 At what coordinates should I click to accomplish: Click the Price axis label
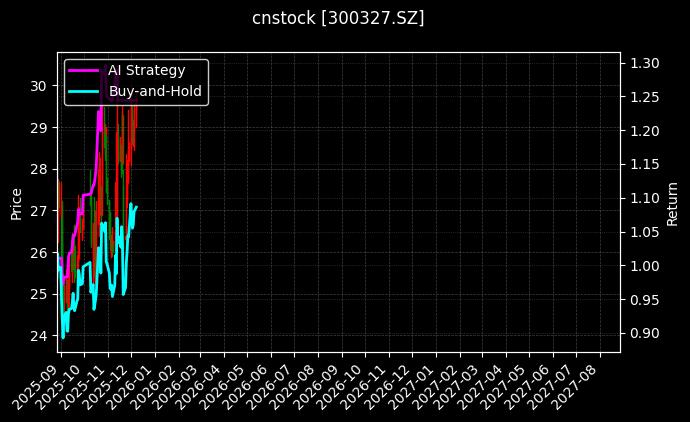(16, 204)
